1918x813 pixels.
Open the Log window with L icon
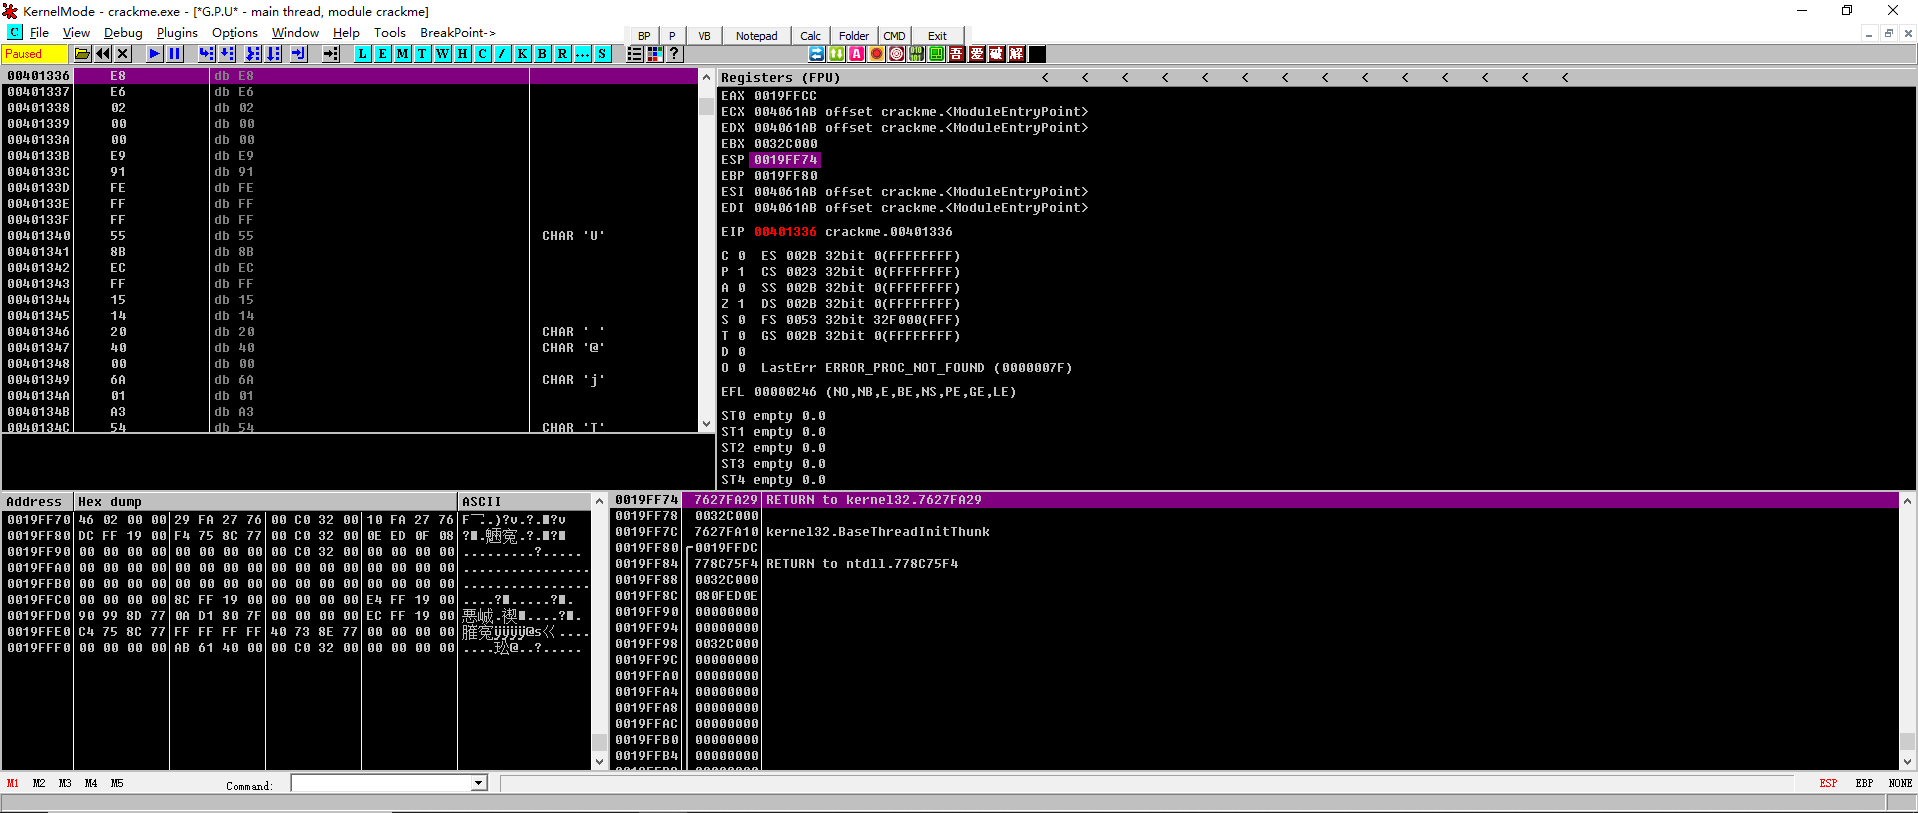click(x=363, y=54)
